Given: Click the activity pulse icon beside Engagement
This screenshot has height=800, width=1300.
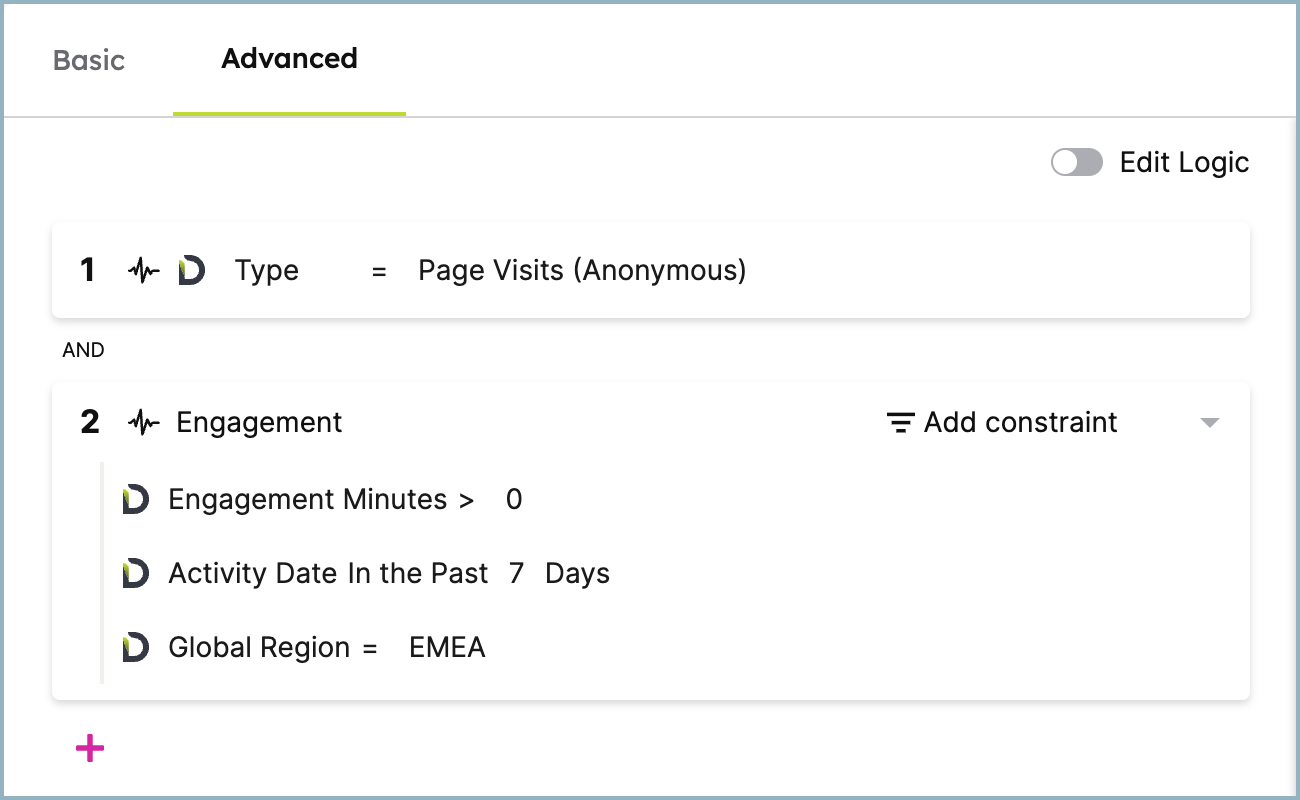Looking at the screenshot, I should click(144, 423).
